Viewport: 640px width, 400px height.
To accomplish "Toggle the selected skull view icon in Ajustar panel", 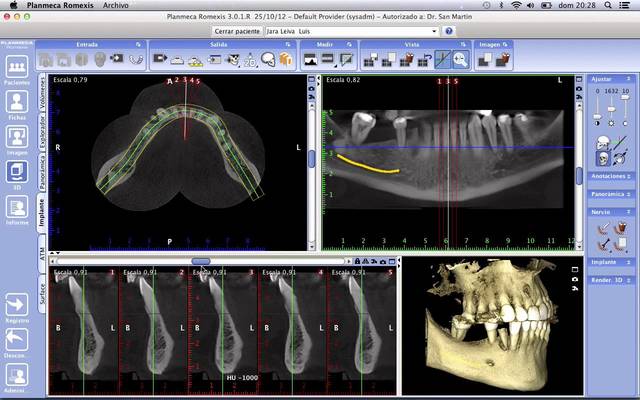I will pos(603,158).
